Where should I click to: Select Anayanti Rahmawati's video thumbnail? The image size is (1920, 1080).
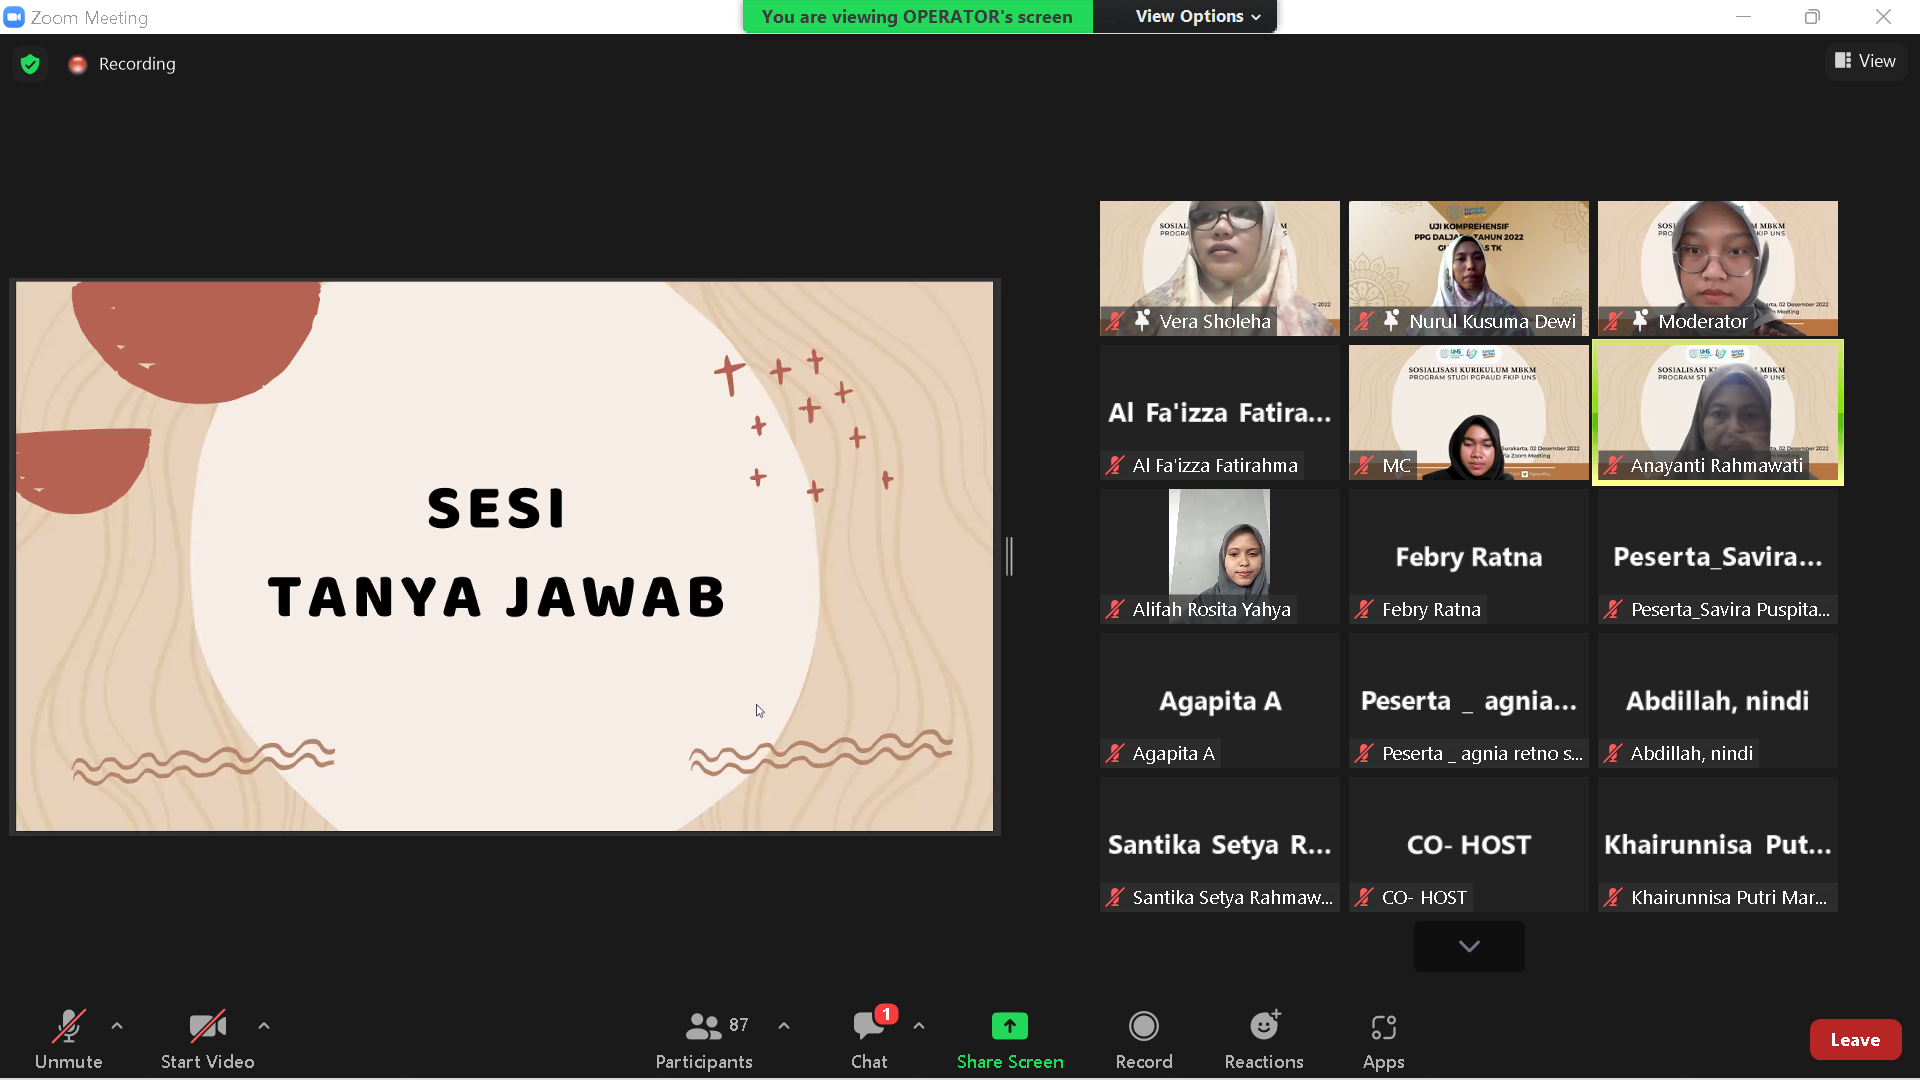pos(1717,412)
